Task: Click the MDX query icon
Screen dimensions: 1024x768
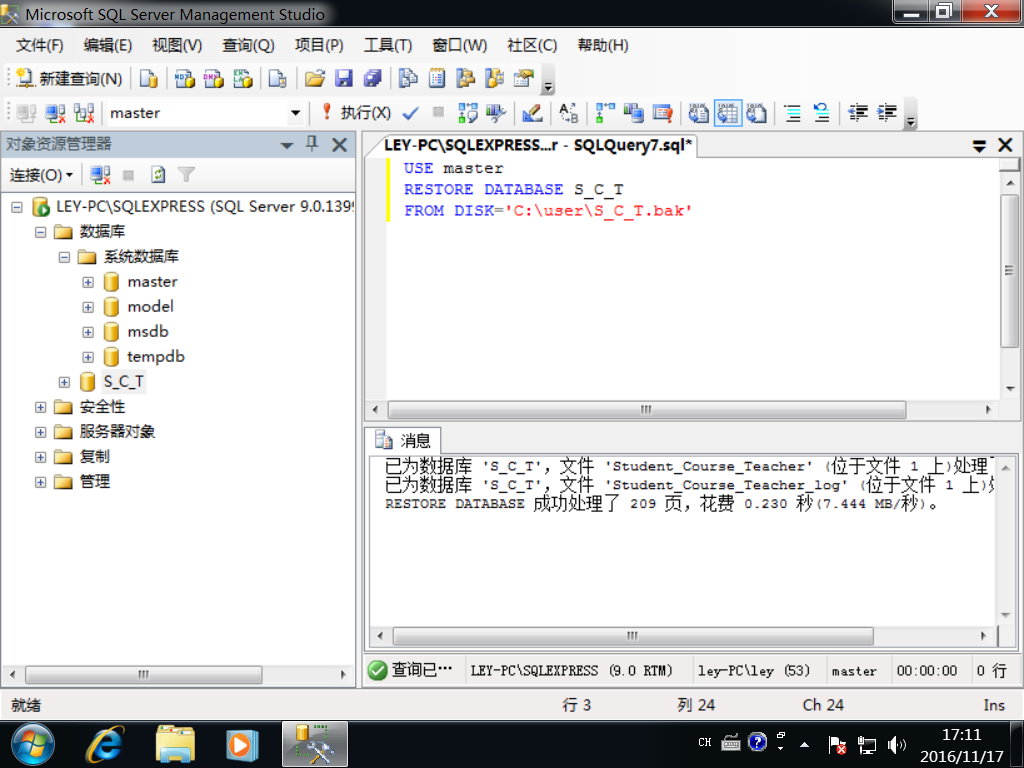Action: click(184, 79)
